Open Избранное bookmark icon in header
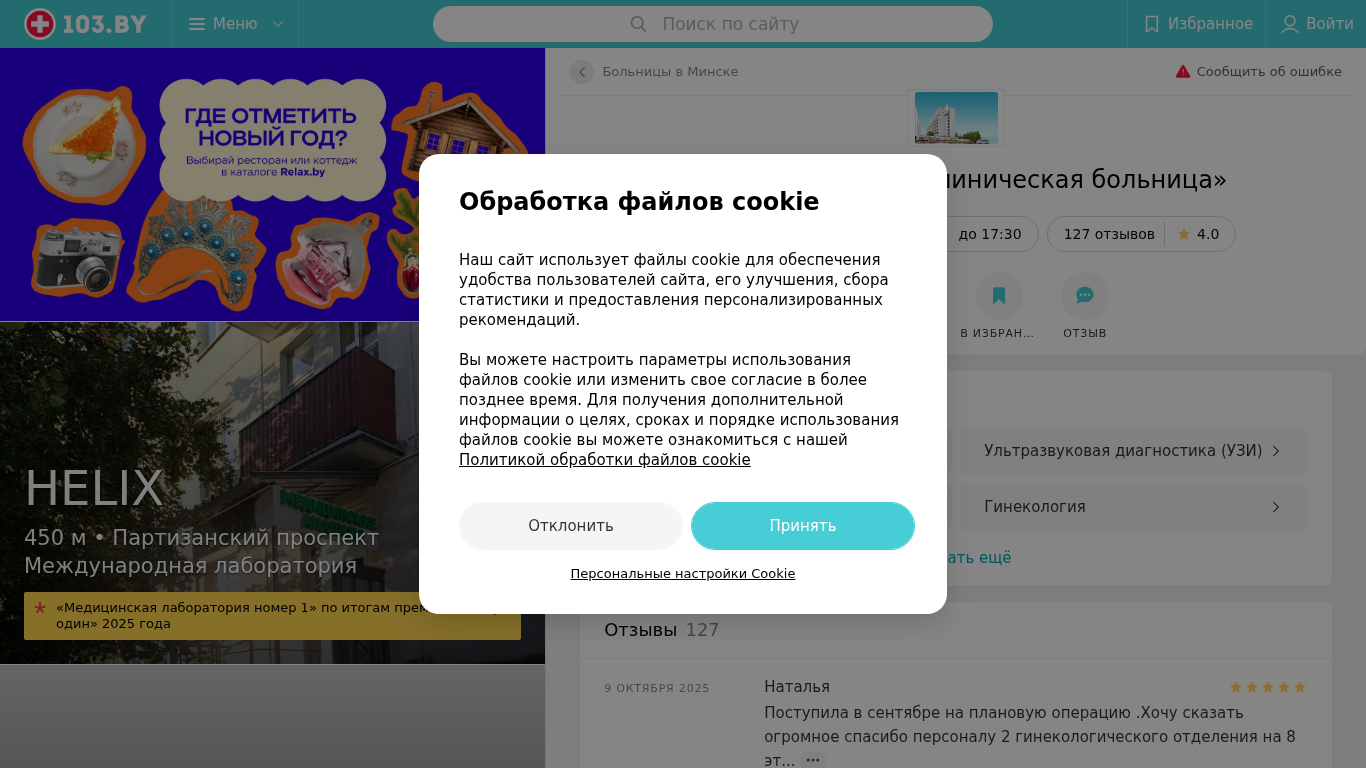Screen dimensions: 1366x768 pos(1152,24)
